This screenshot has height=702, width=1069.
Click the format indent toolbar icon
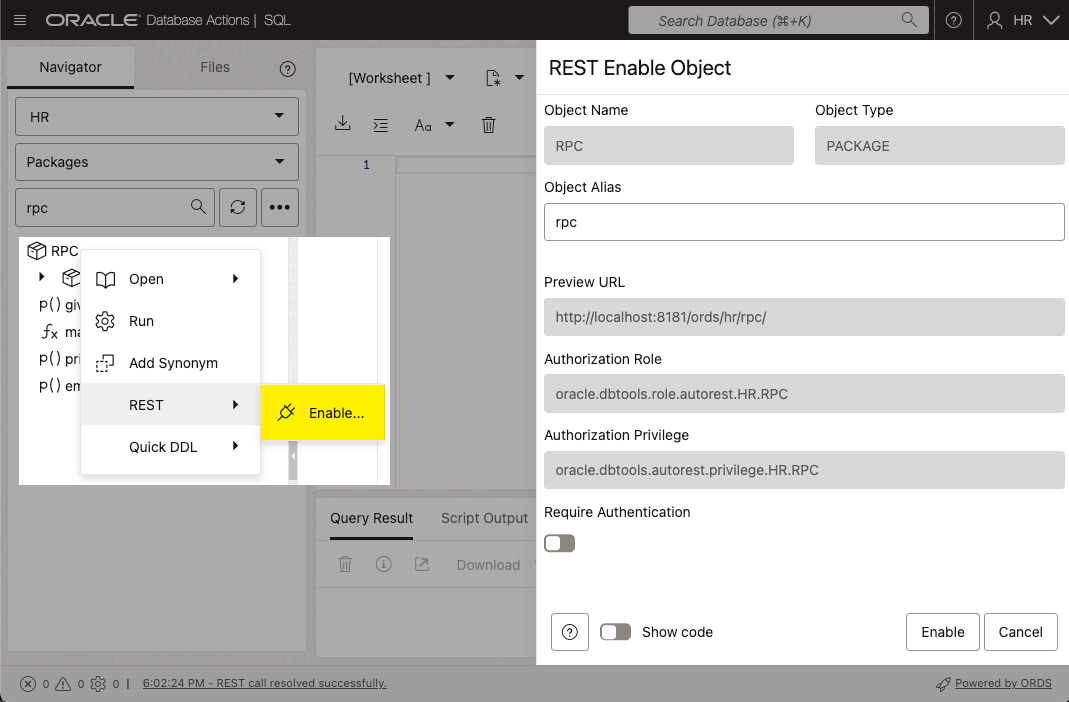click(380, 125)
